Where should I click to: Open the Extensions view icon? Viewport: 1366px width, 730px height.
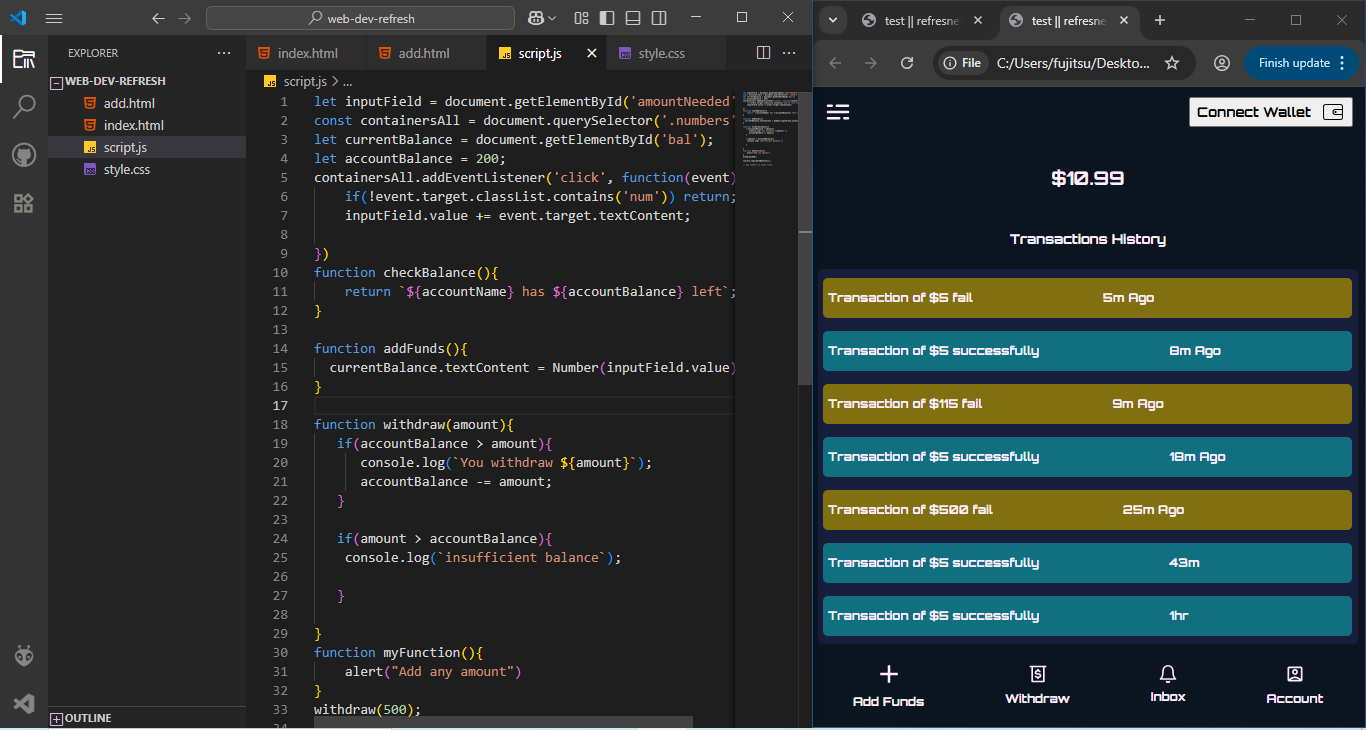point(24,204)
